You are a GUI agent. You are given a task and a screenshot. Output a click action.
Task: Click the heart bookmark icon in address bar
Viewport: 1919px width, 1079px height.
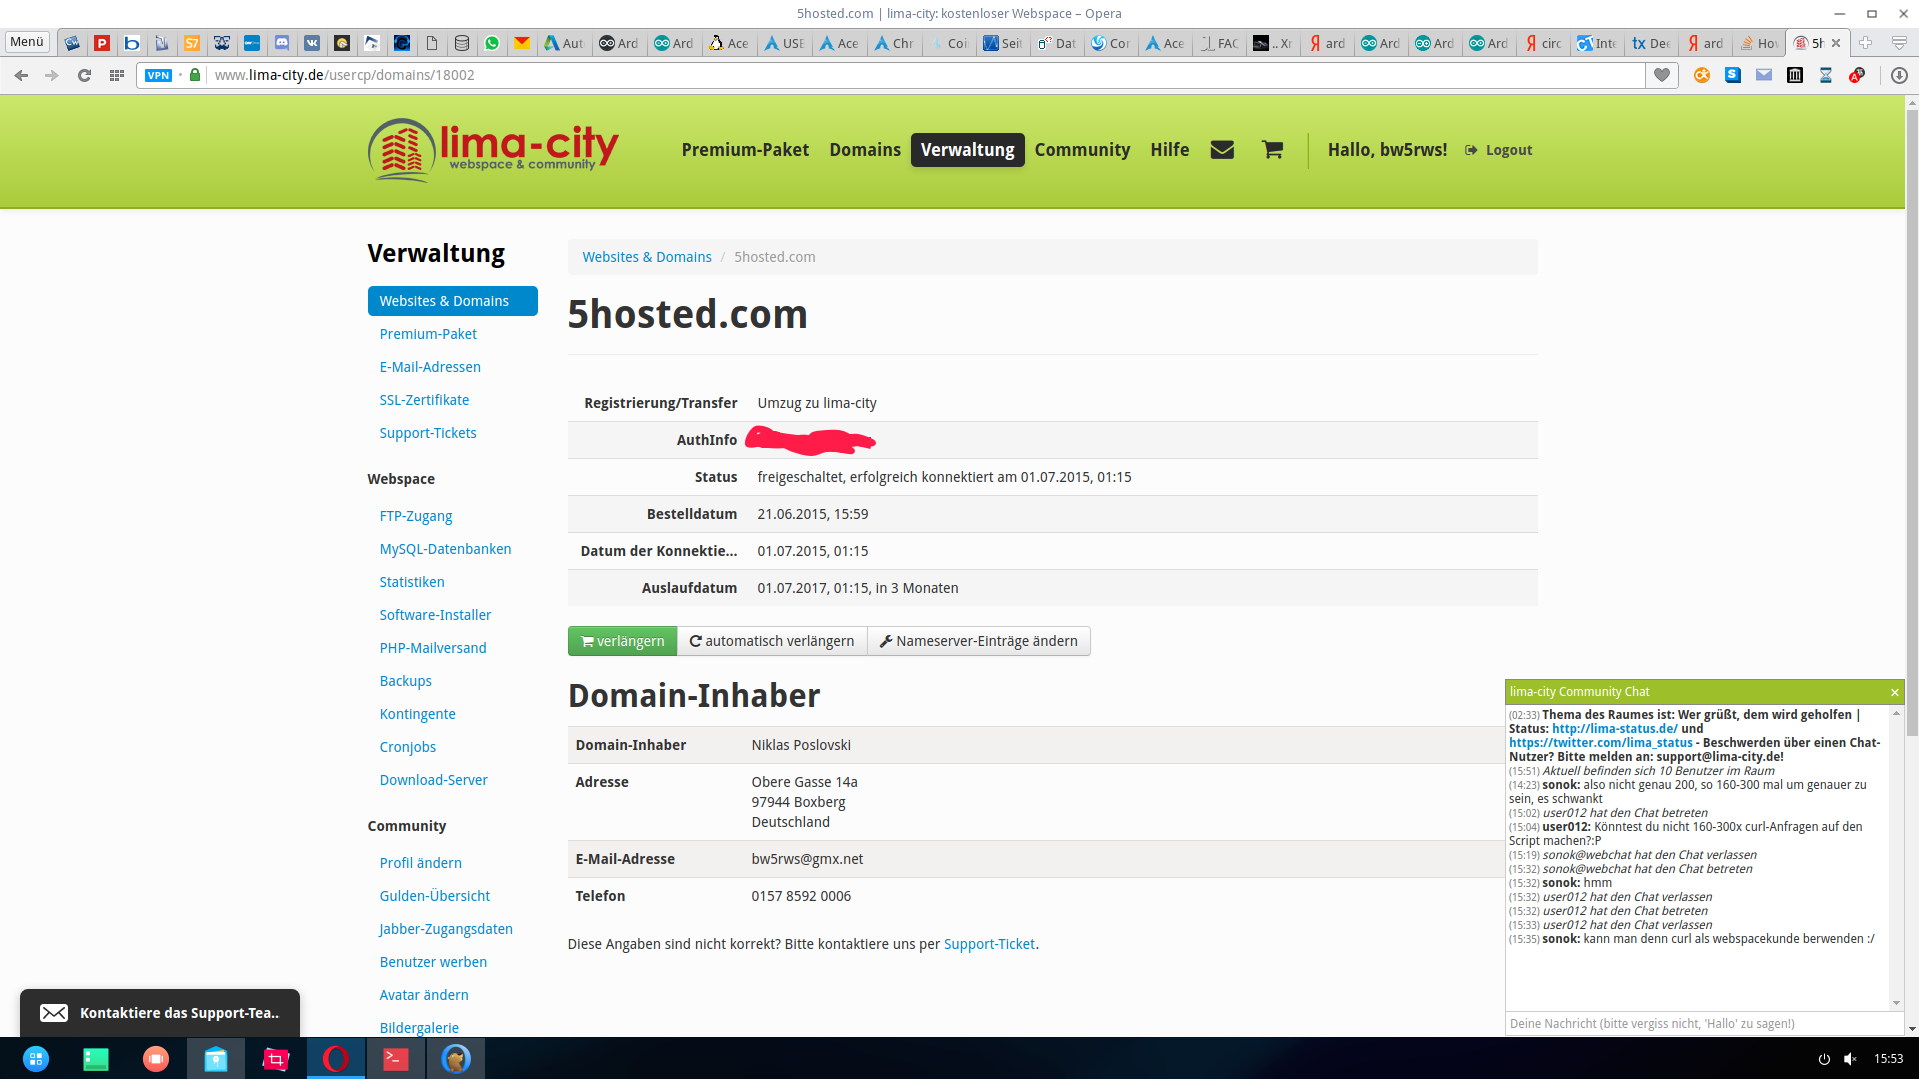(1661, 75)
